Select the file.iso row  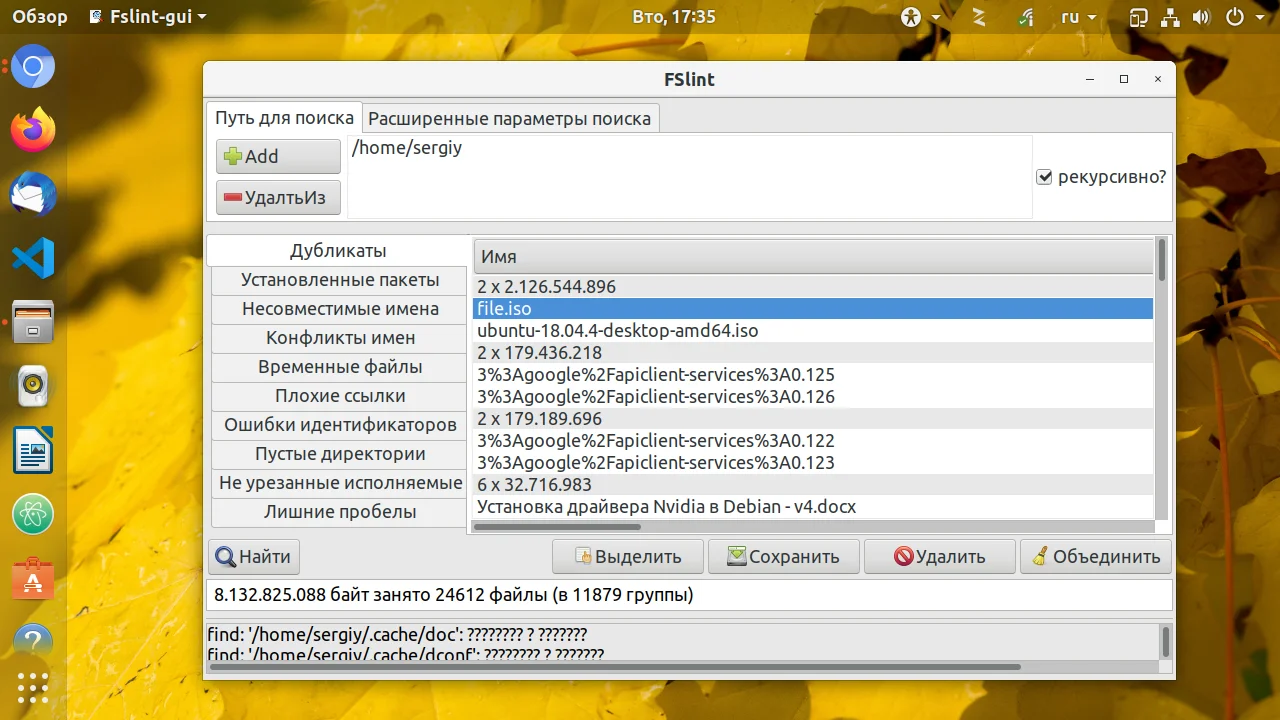coord(813,309)
